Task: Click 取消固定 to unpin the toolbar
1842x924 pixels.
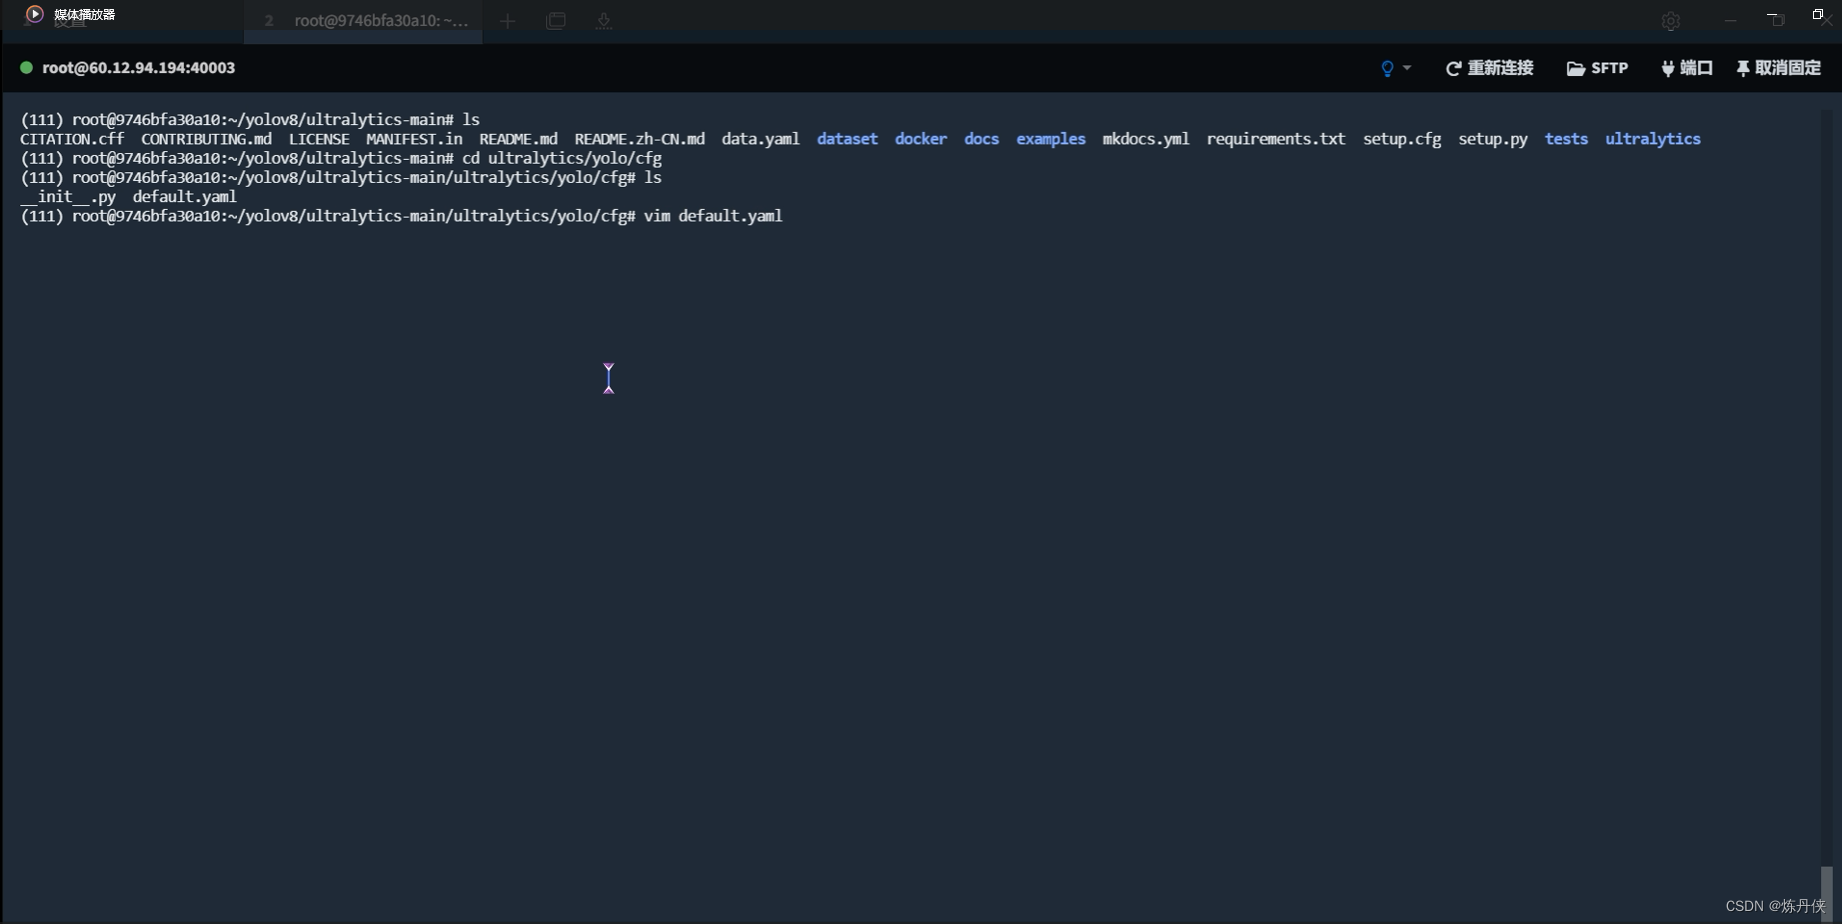Action: (x=1779, y=68)
